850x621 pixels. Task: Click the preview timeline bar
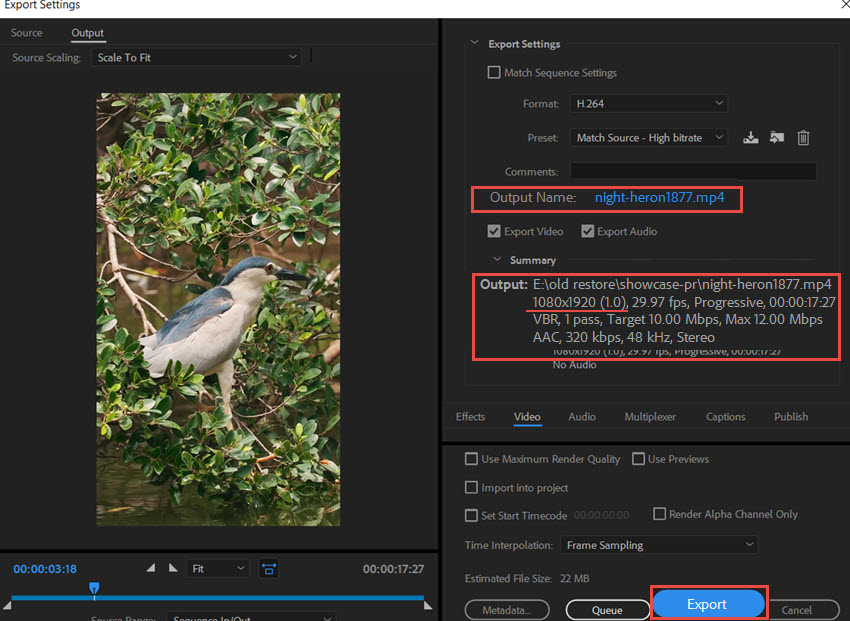coord(217,598)
